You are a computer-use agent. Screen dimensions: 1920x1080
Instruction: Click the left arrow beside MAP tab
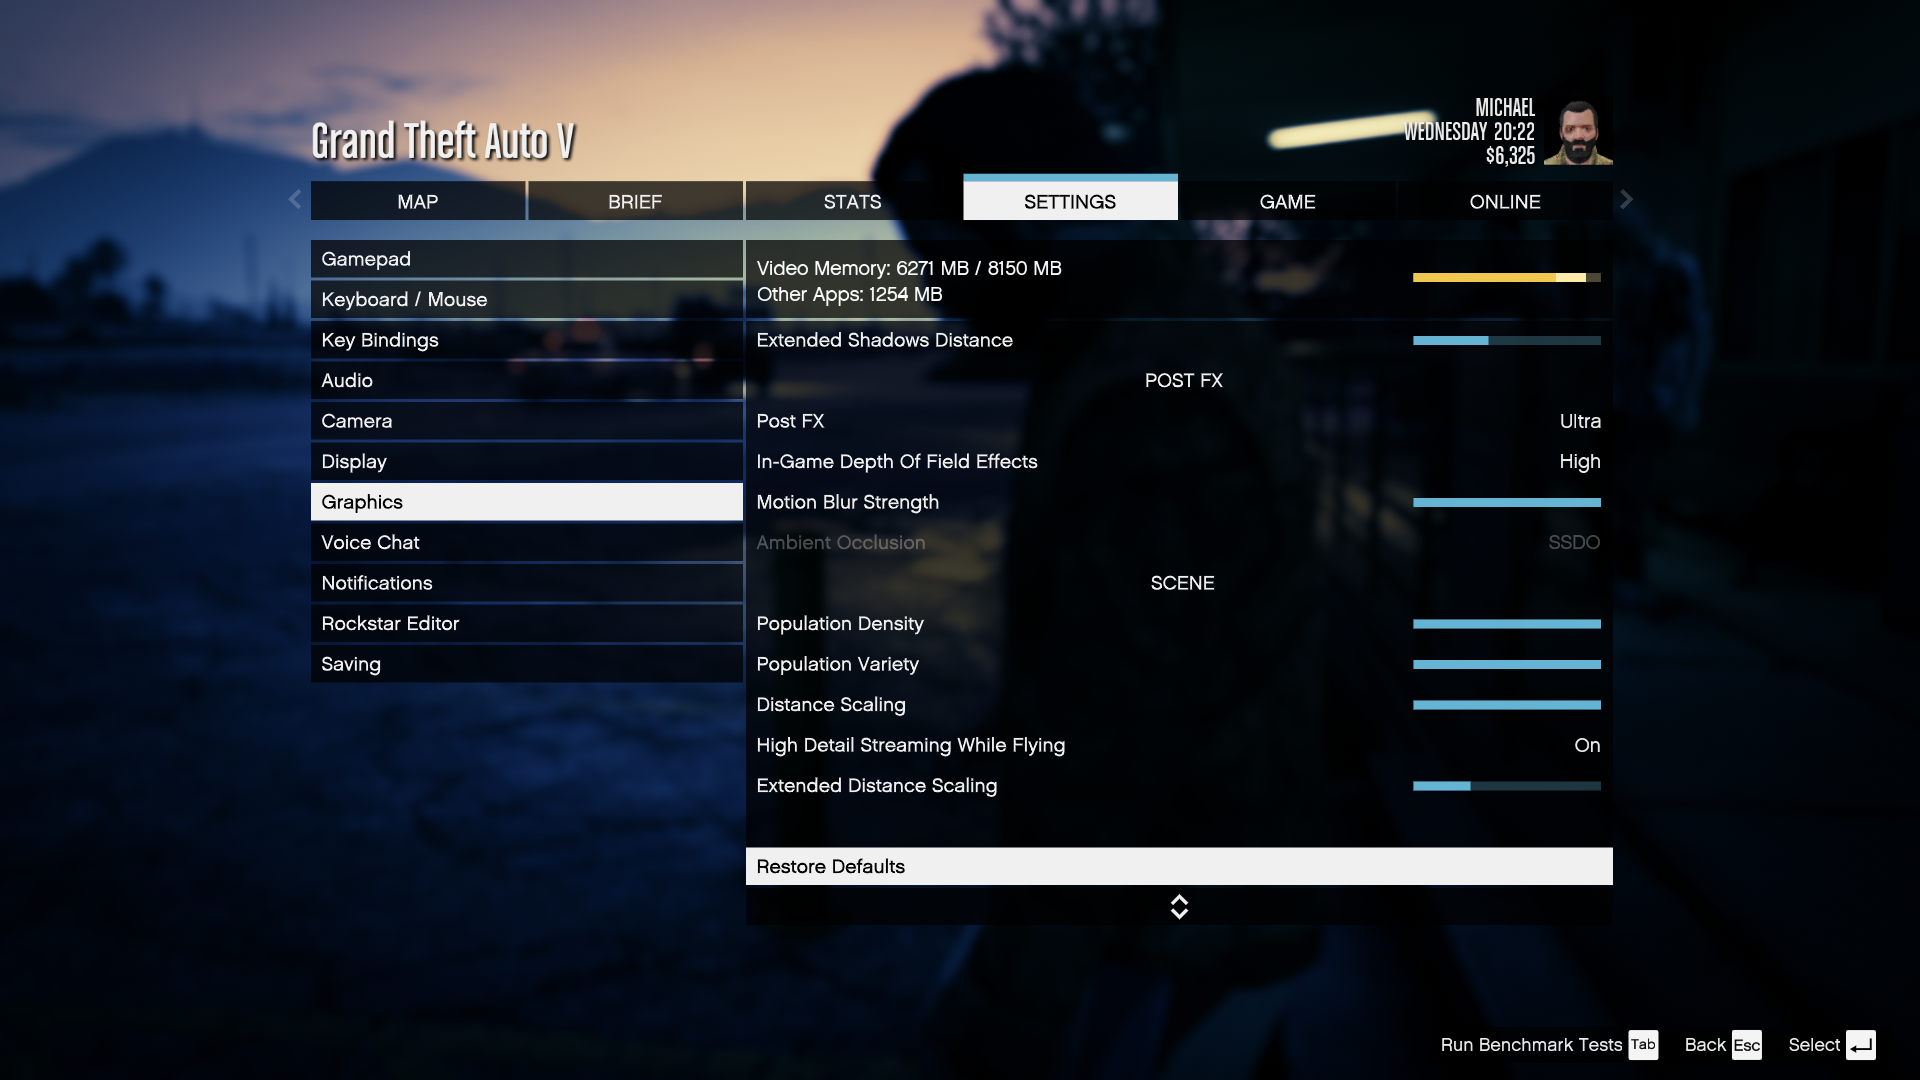295,200
